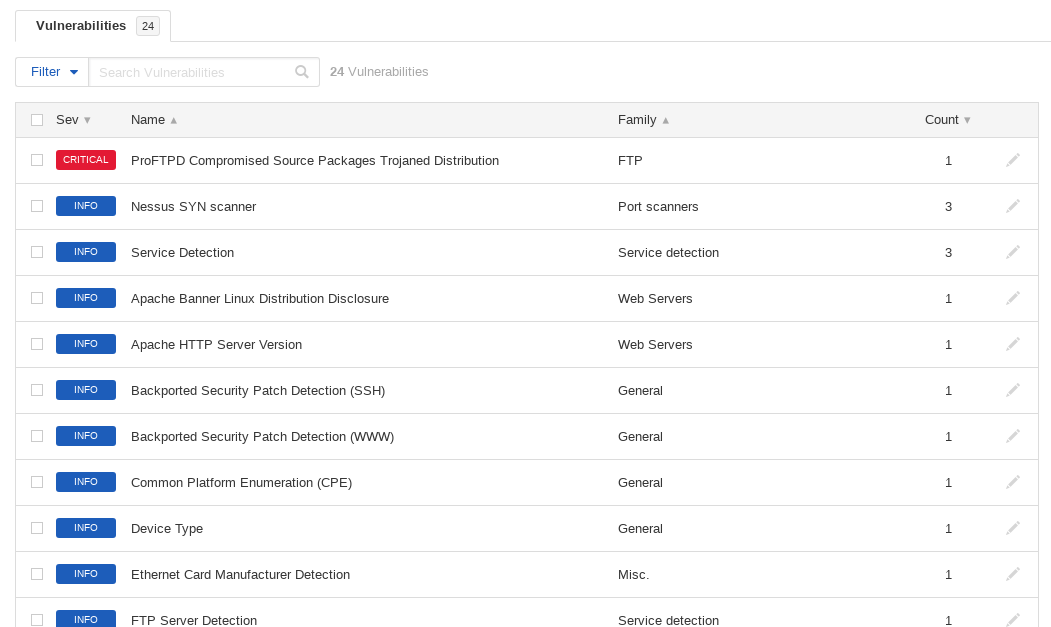
Task: Open Backported Security Patch Detection (WWW) details
Action: click(262, 436)
